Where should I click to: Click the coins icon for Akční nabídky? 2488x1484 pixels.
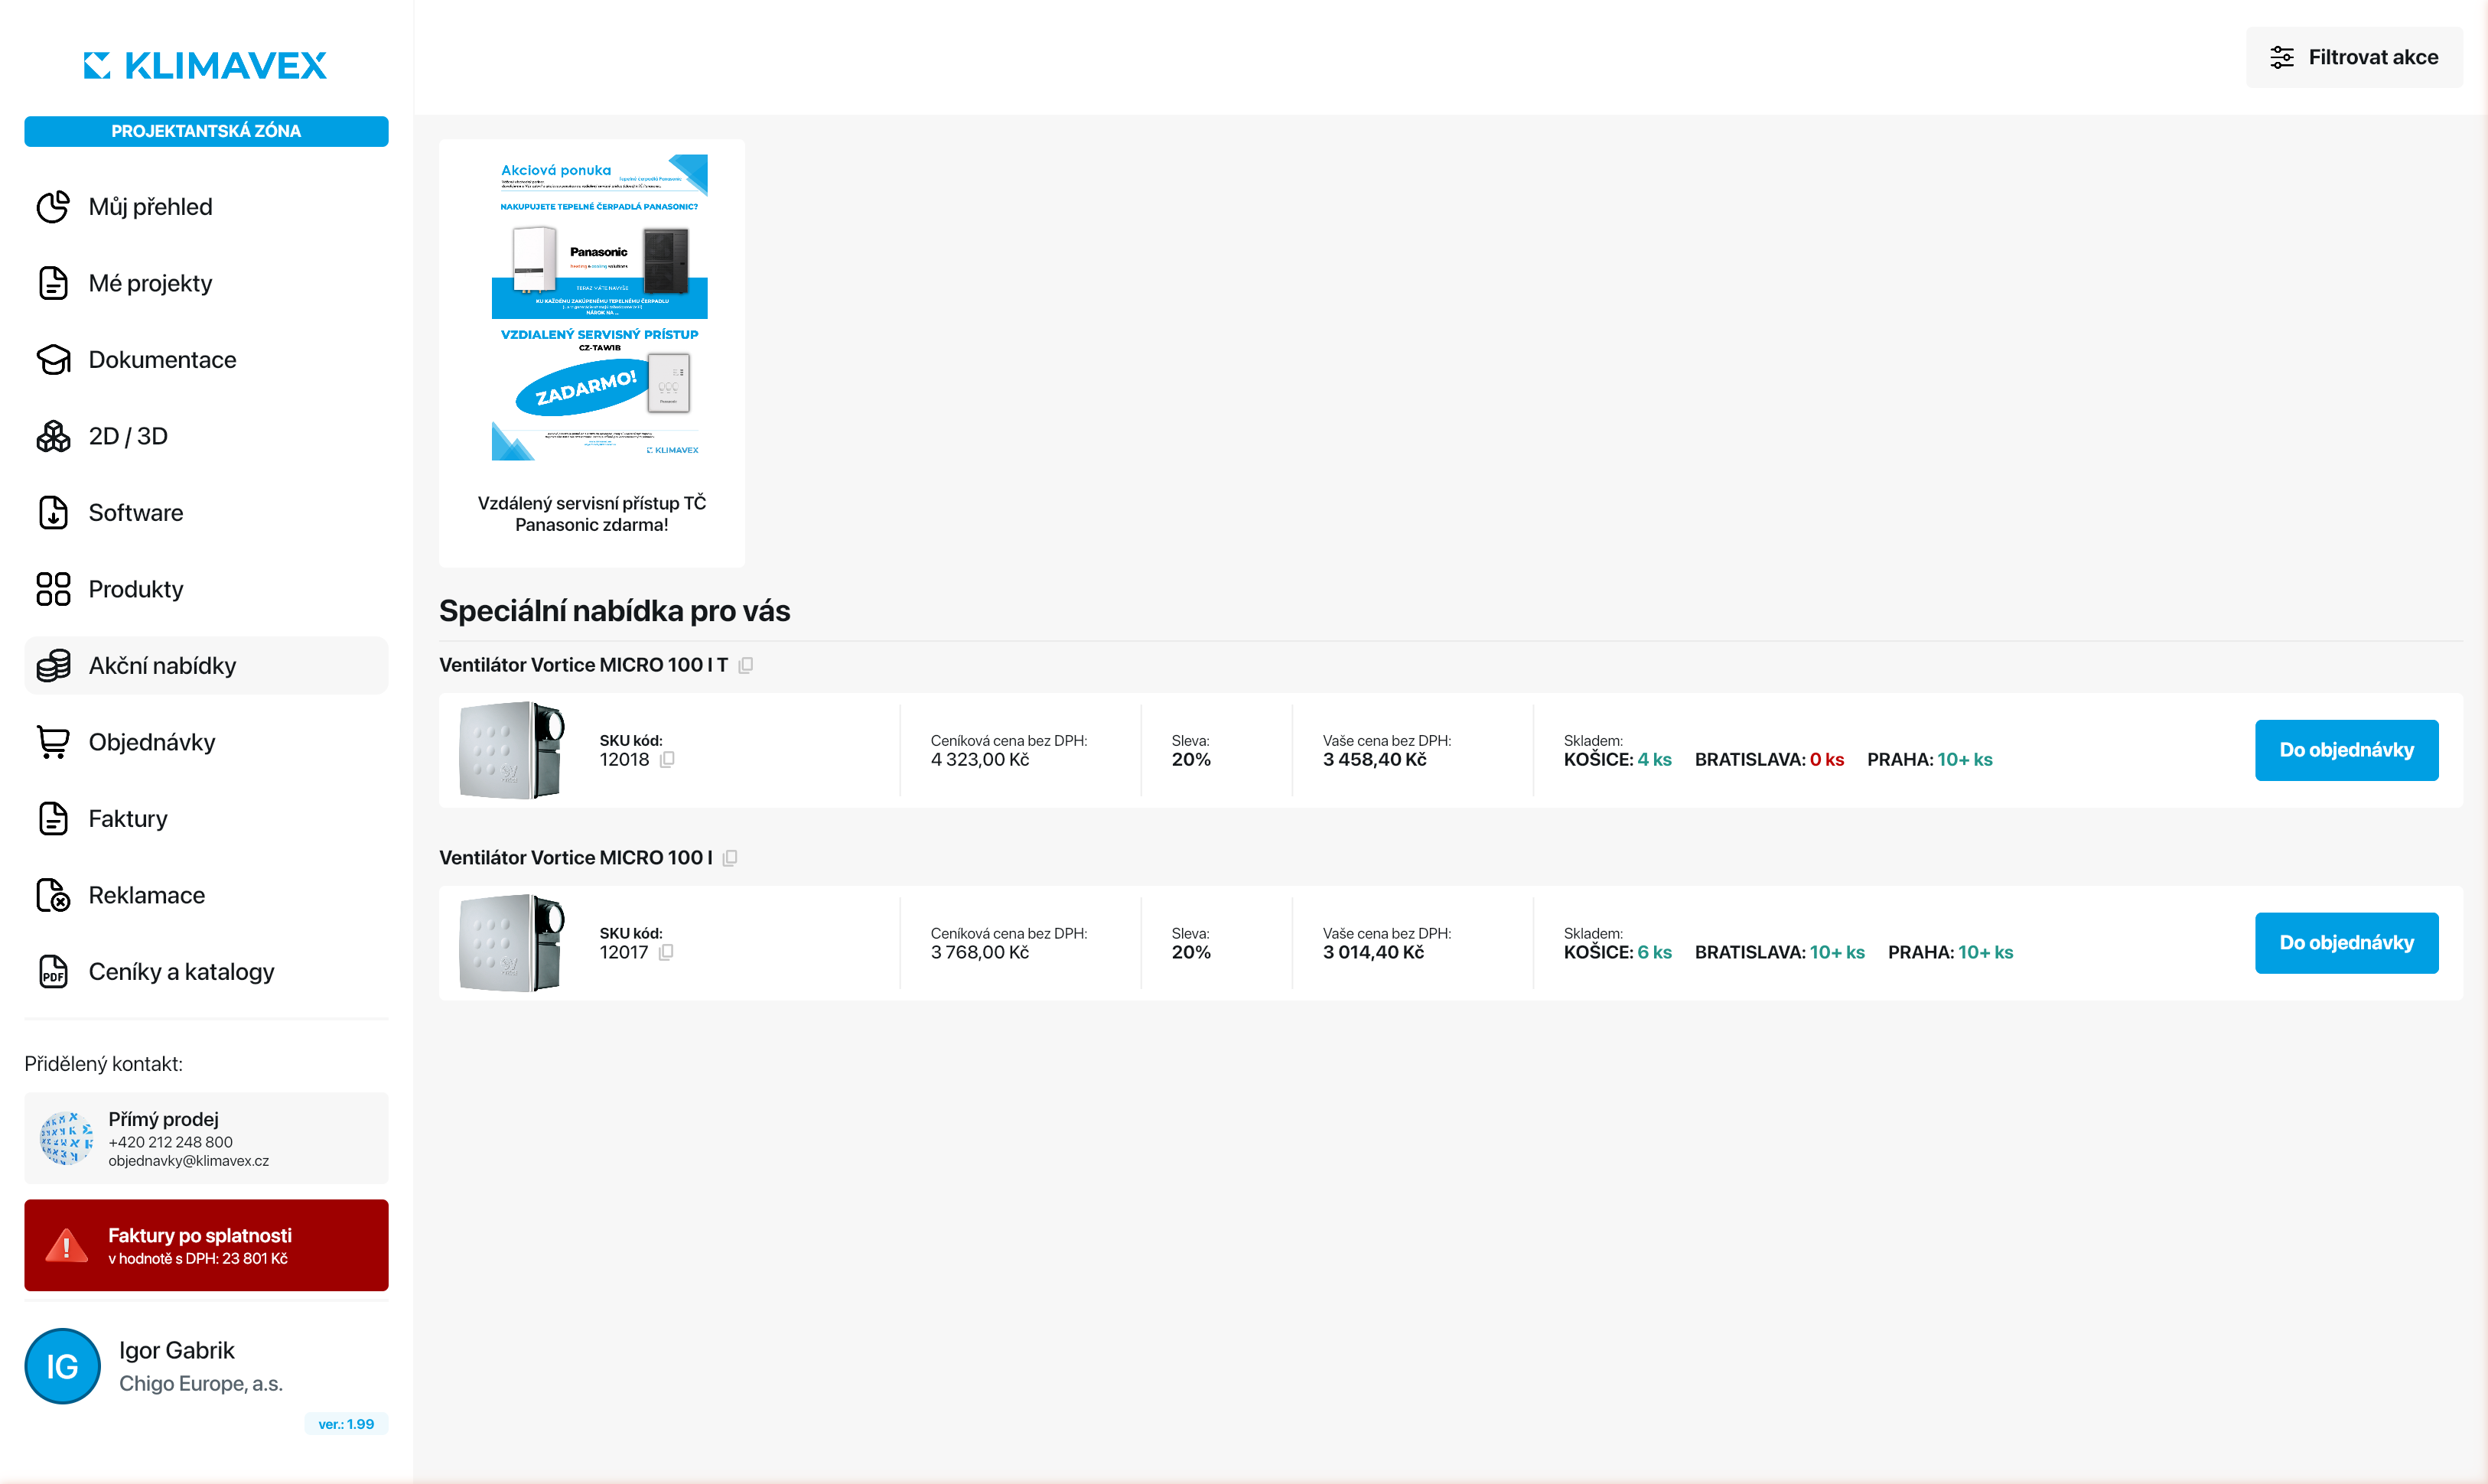53,666
